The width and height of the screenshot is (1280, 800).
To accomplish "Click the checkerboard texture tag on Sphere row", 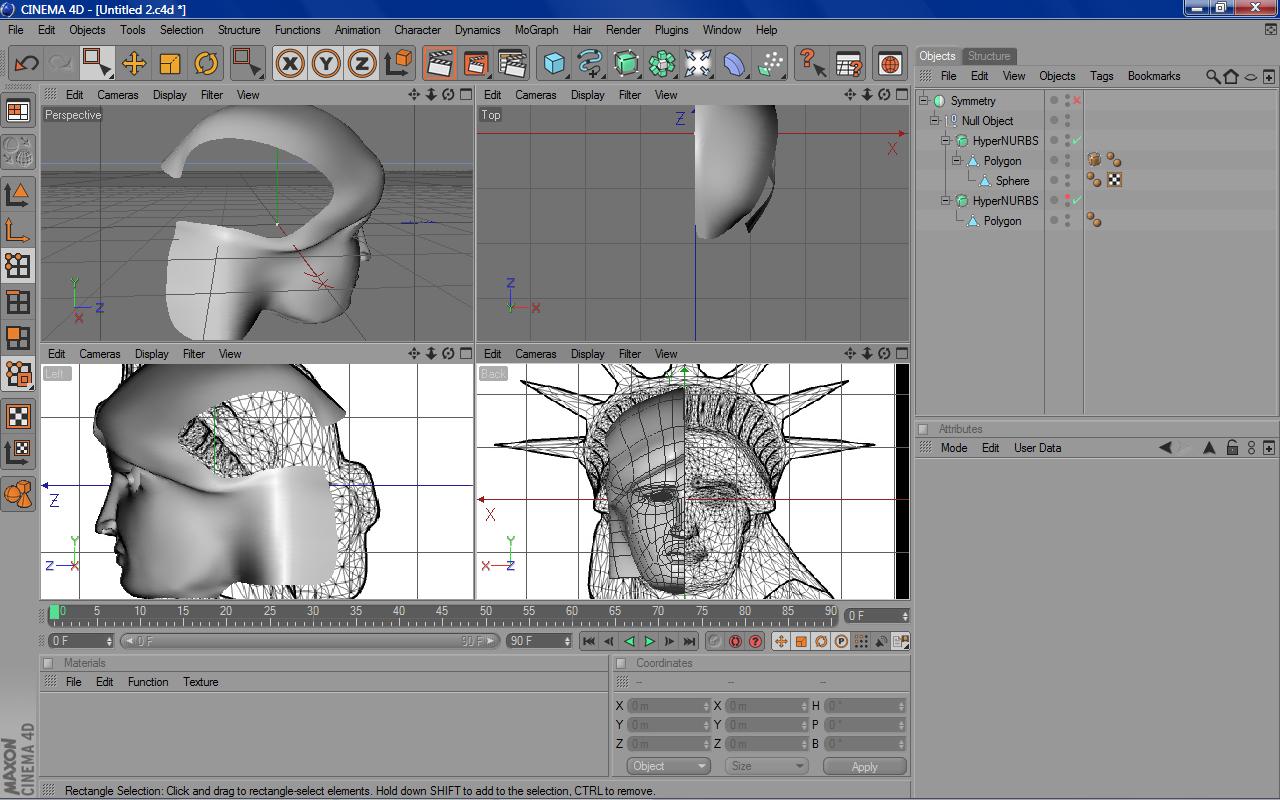I will click(1114, 180).
